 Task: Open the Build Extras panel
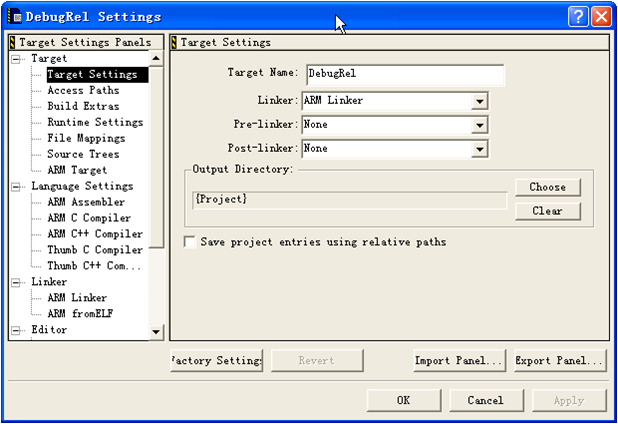click(x=83, y=106)
